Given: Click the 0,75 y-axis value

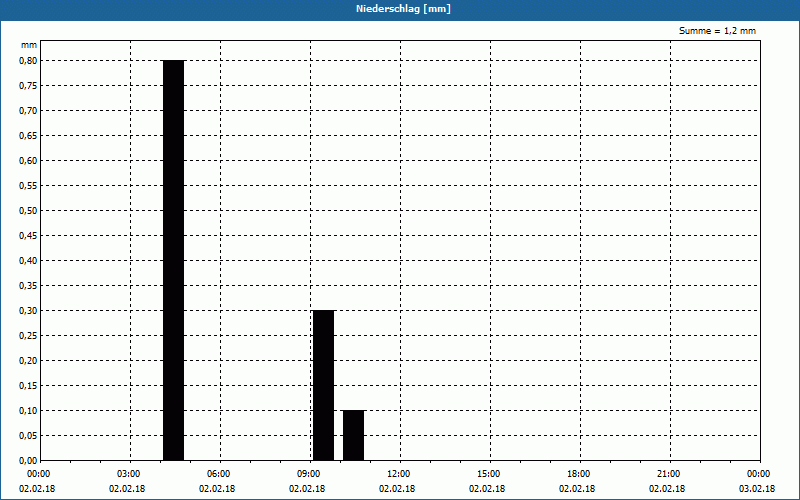Looking at the screenshot, I should pos(28,86).
